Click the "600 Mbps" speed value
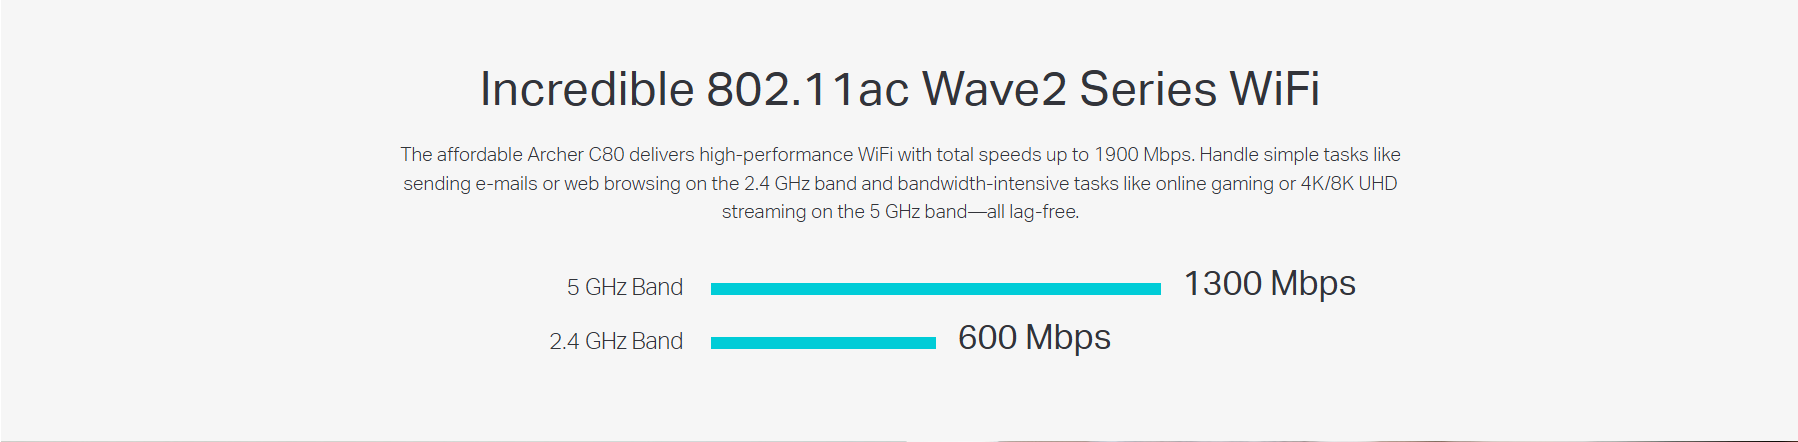The image size is (1798, 442). (x=1034, y=338)
